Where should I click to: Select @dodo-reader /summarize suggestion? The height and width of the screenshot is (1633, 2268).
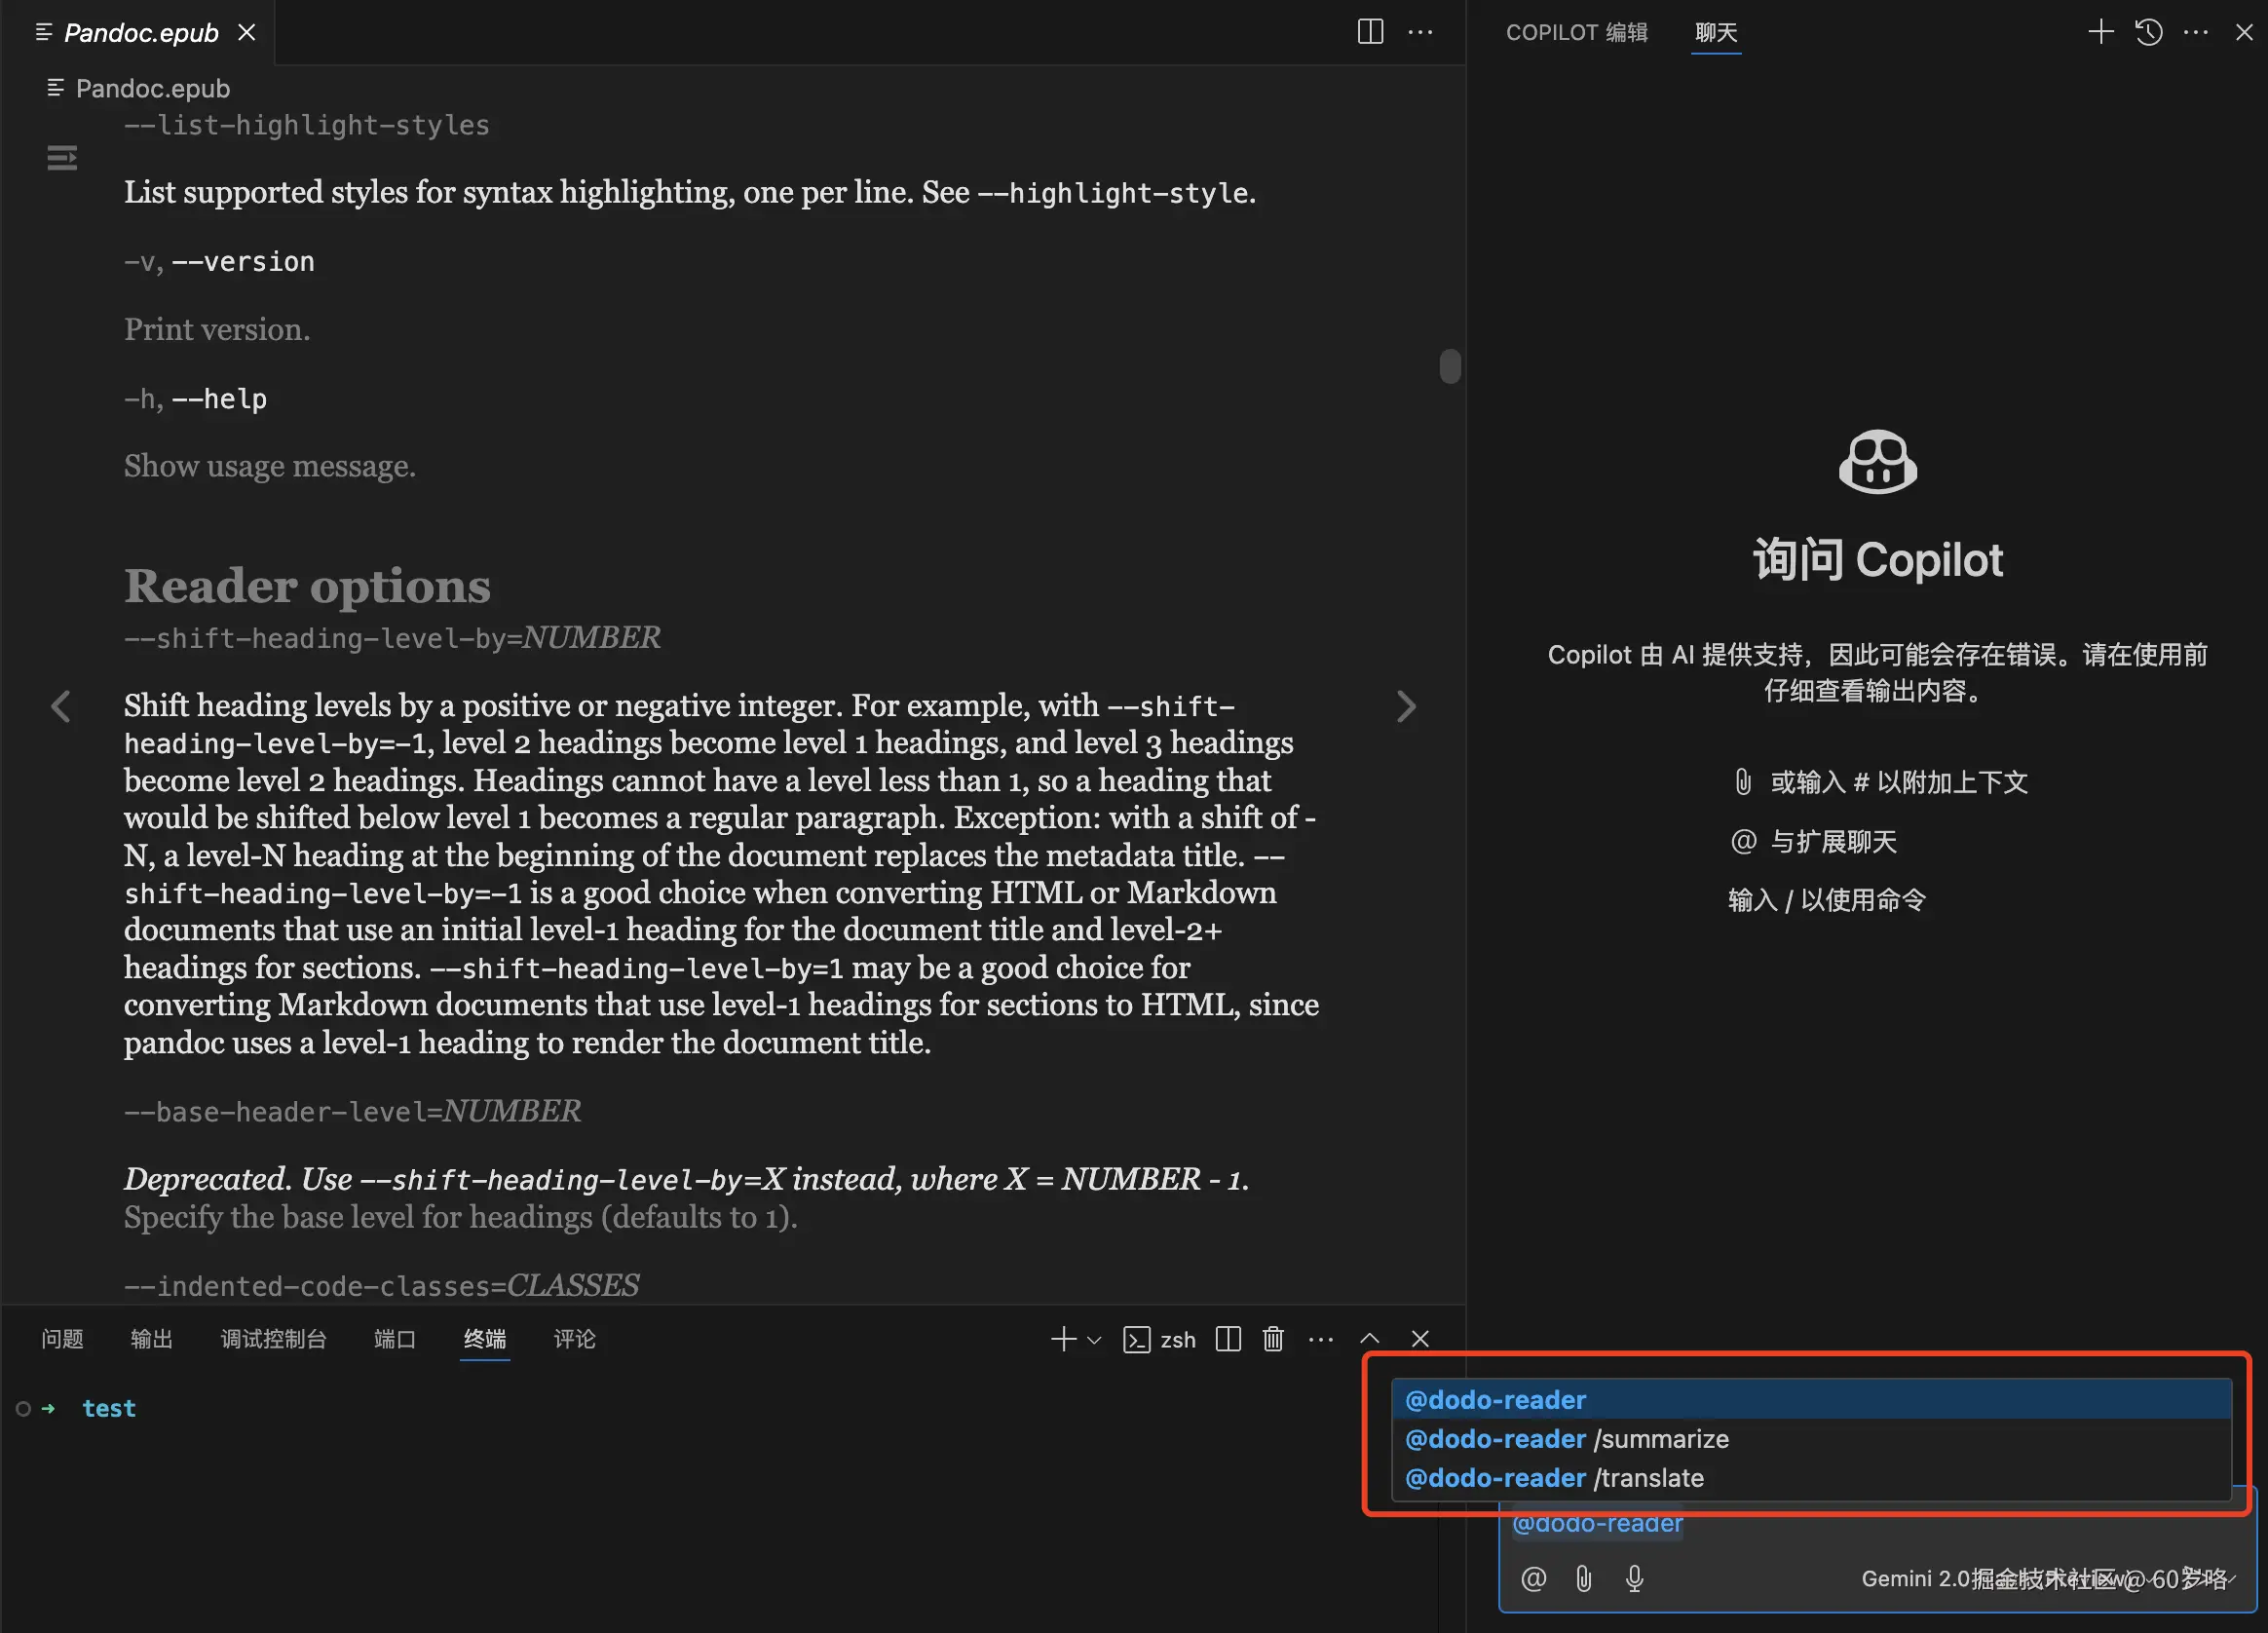1566,1439
